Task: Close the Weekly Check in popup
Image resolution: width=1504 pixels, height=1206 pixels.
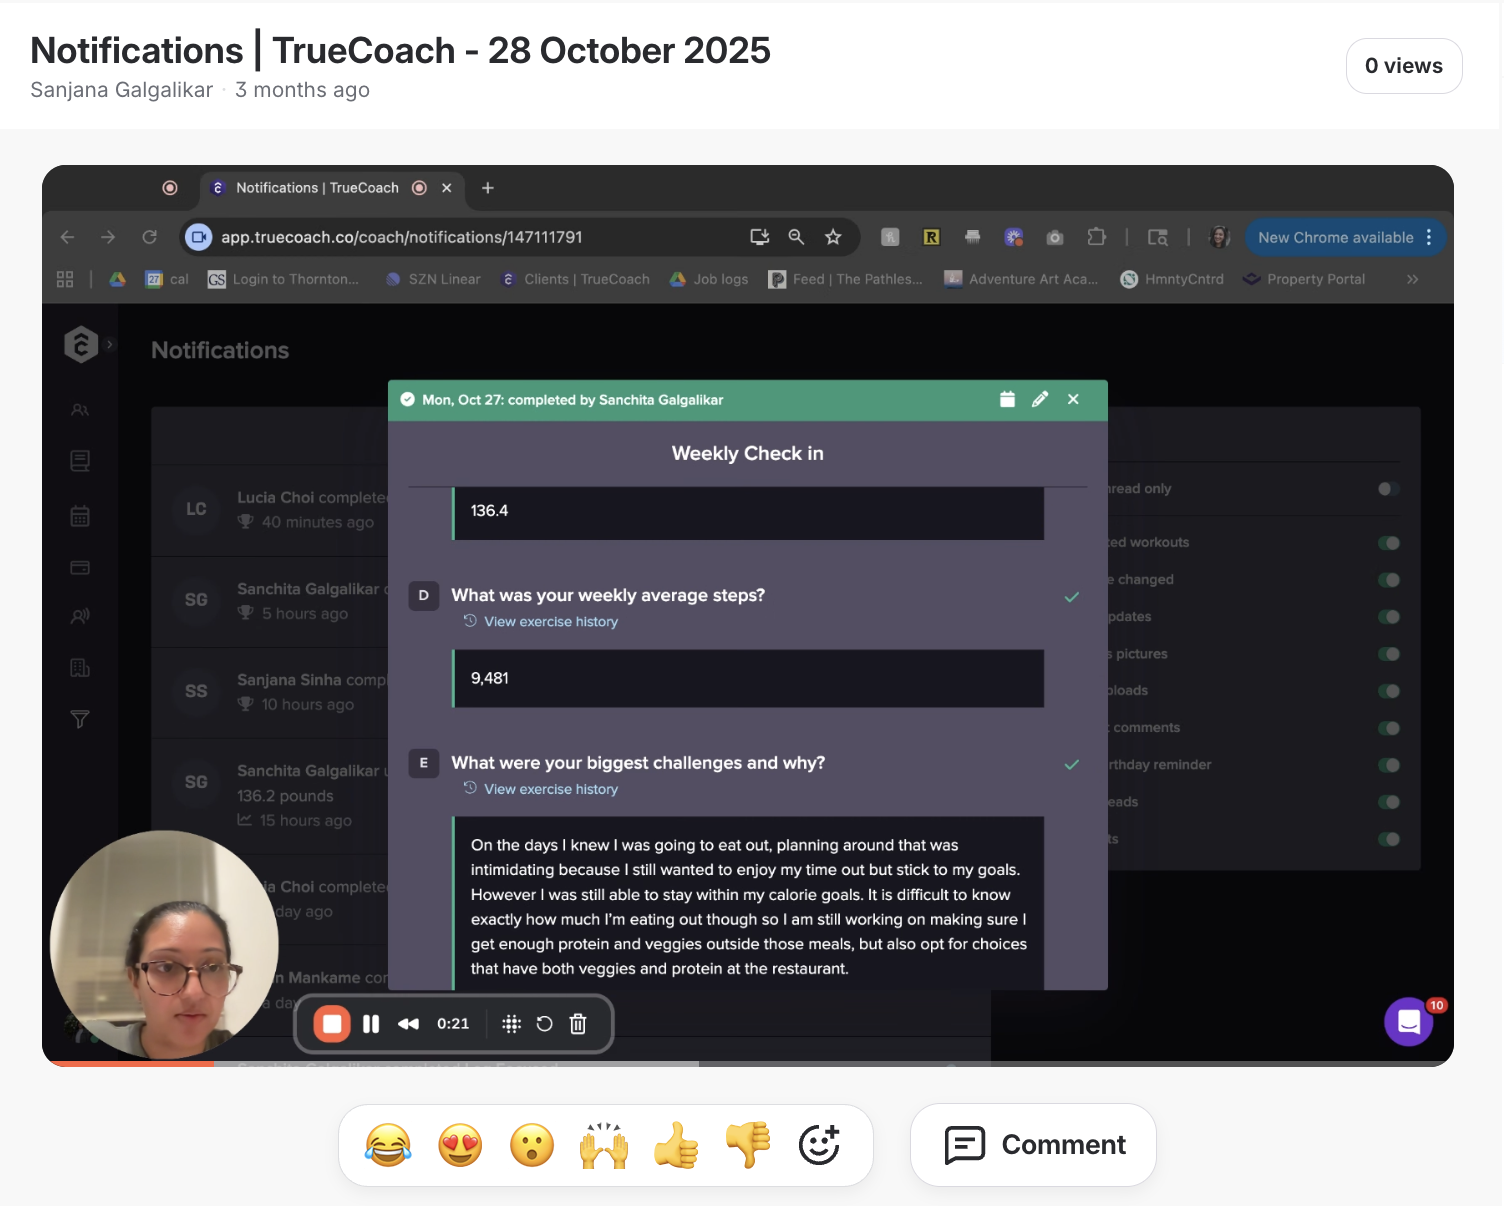Action: [1073, 399]
